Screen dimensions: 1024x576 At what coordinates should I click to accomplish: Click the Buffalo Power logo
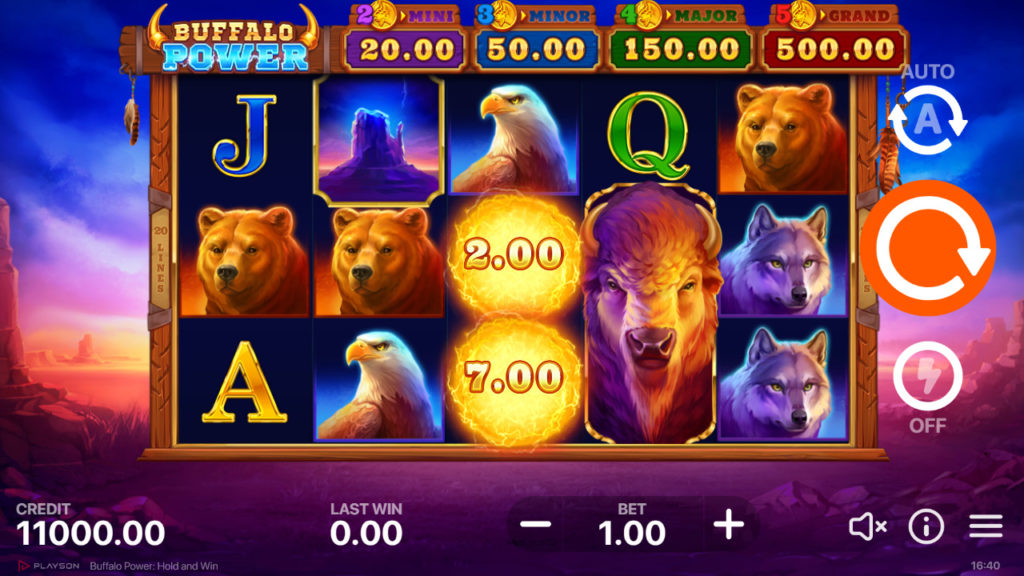234,42
